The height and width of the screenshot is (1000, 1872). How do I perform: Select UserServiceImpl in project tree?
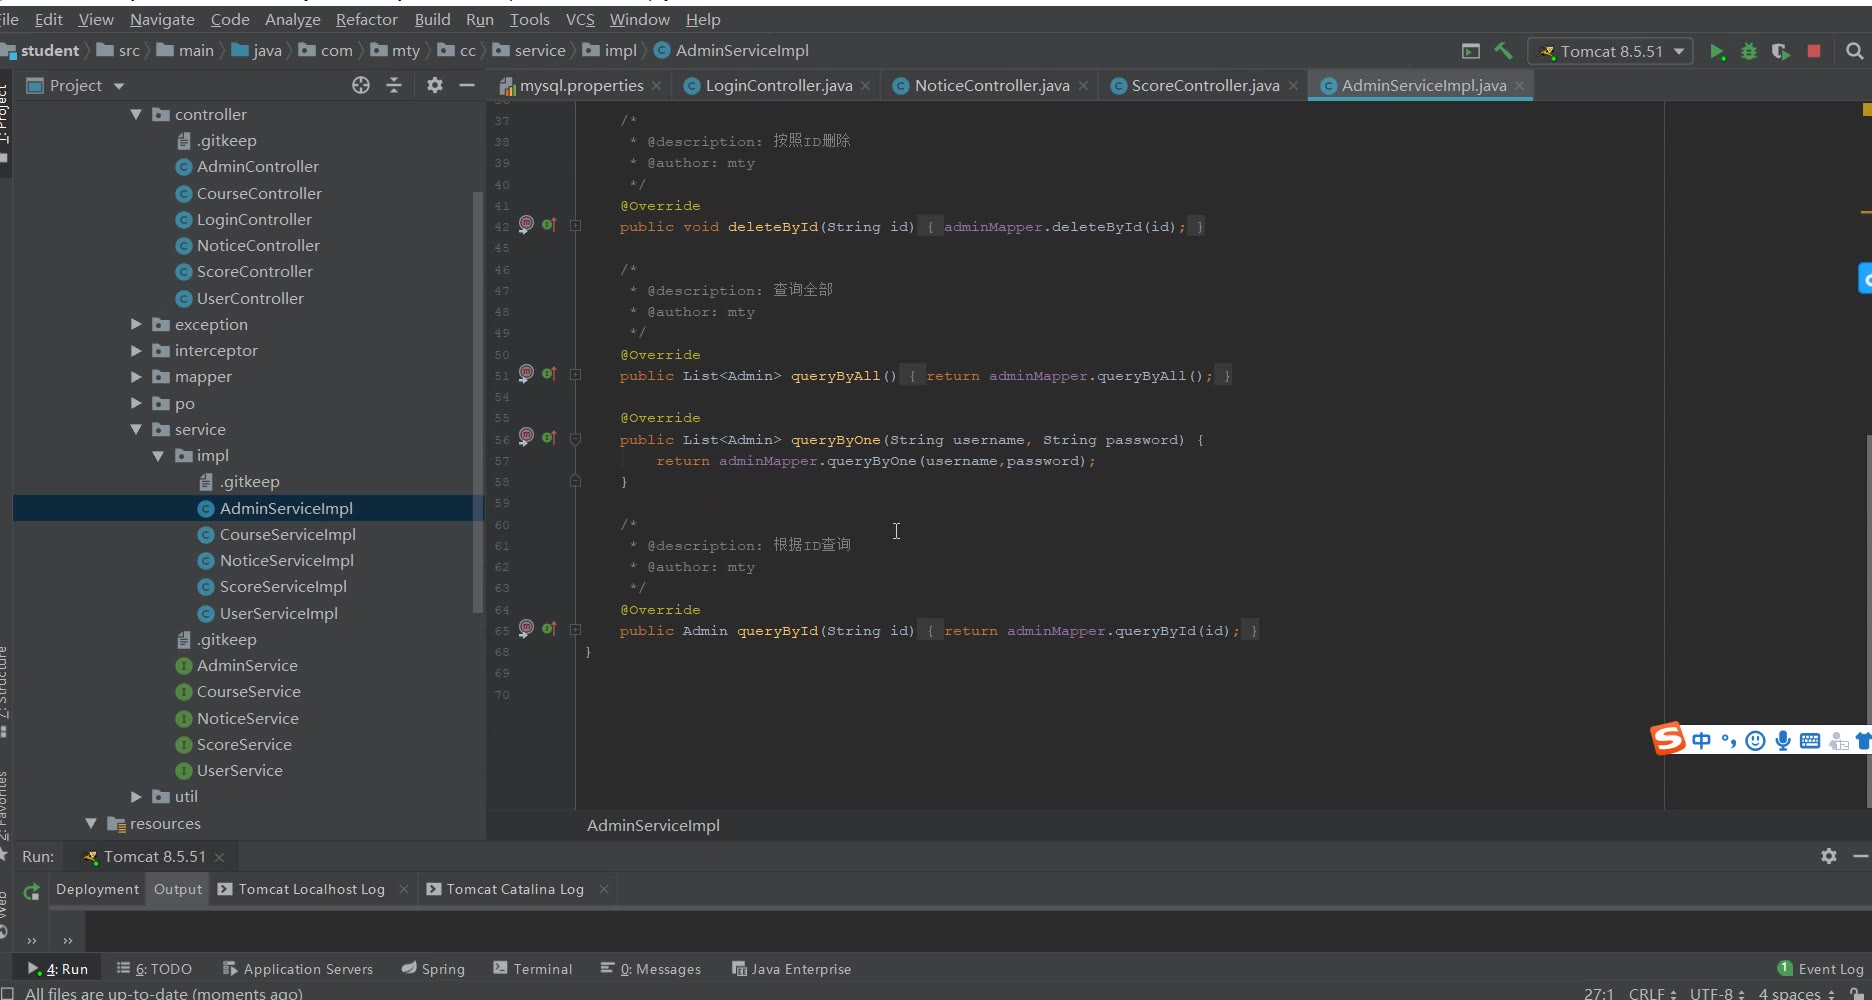278,614
